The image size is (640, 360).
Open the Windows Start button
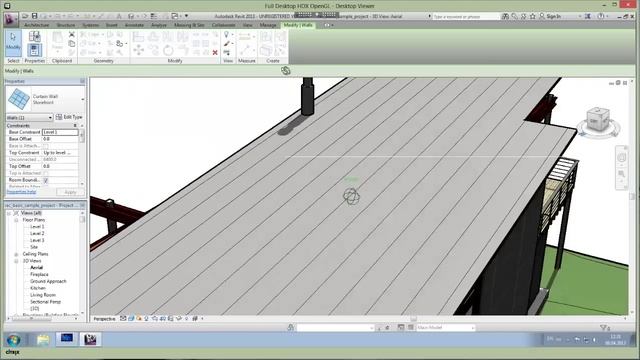coord(13,340)
